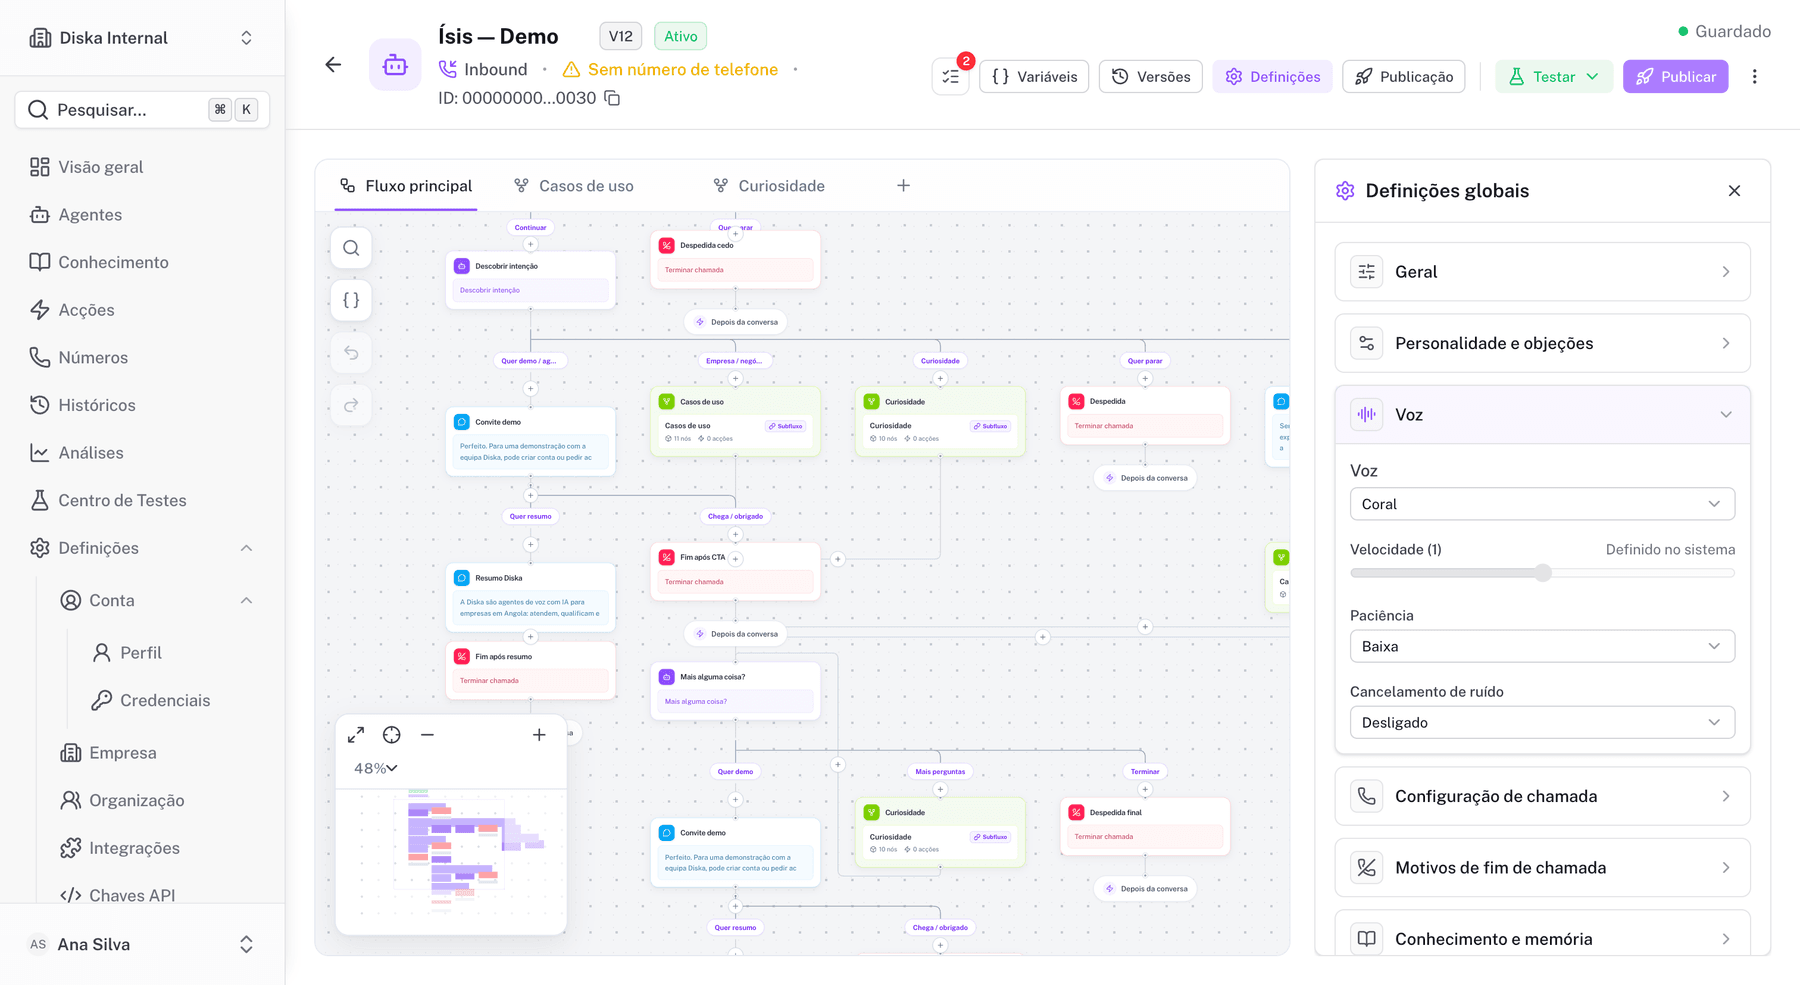This screenshot has height=985, width=1800.
Task: Focus the Pesquisar search field
Action: coord(142,110)
